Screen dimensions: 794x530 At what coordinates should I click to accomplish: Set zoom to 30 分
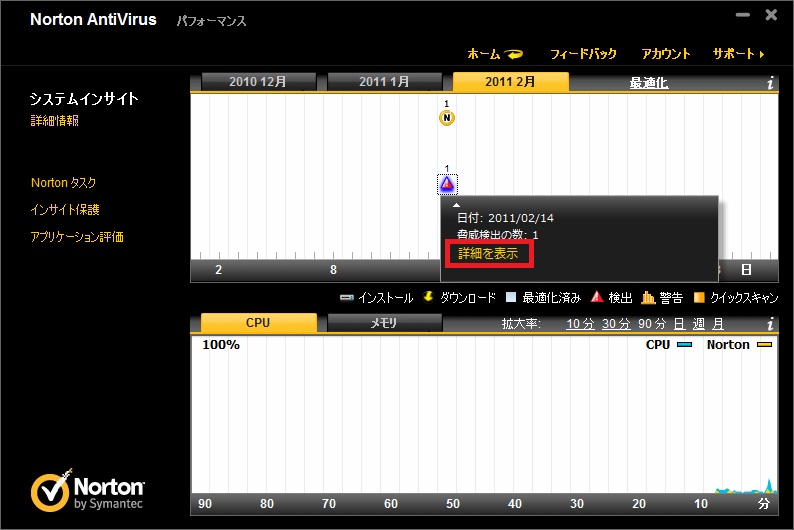tap(616, 324)
